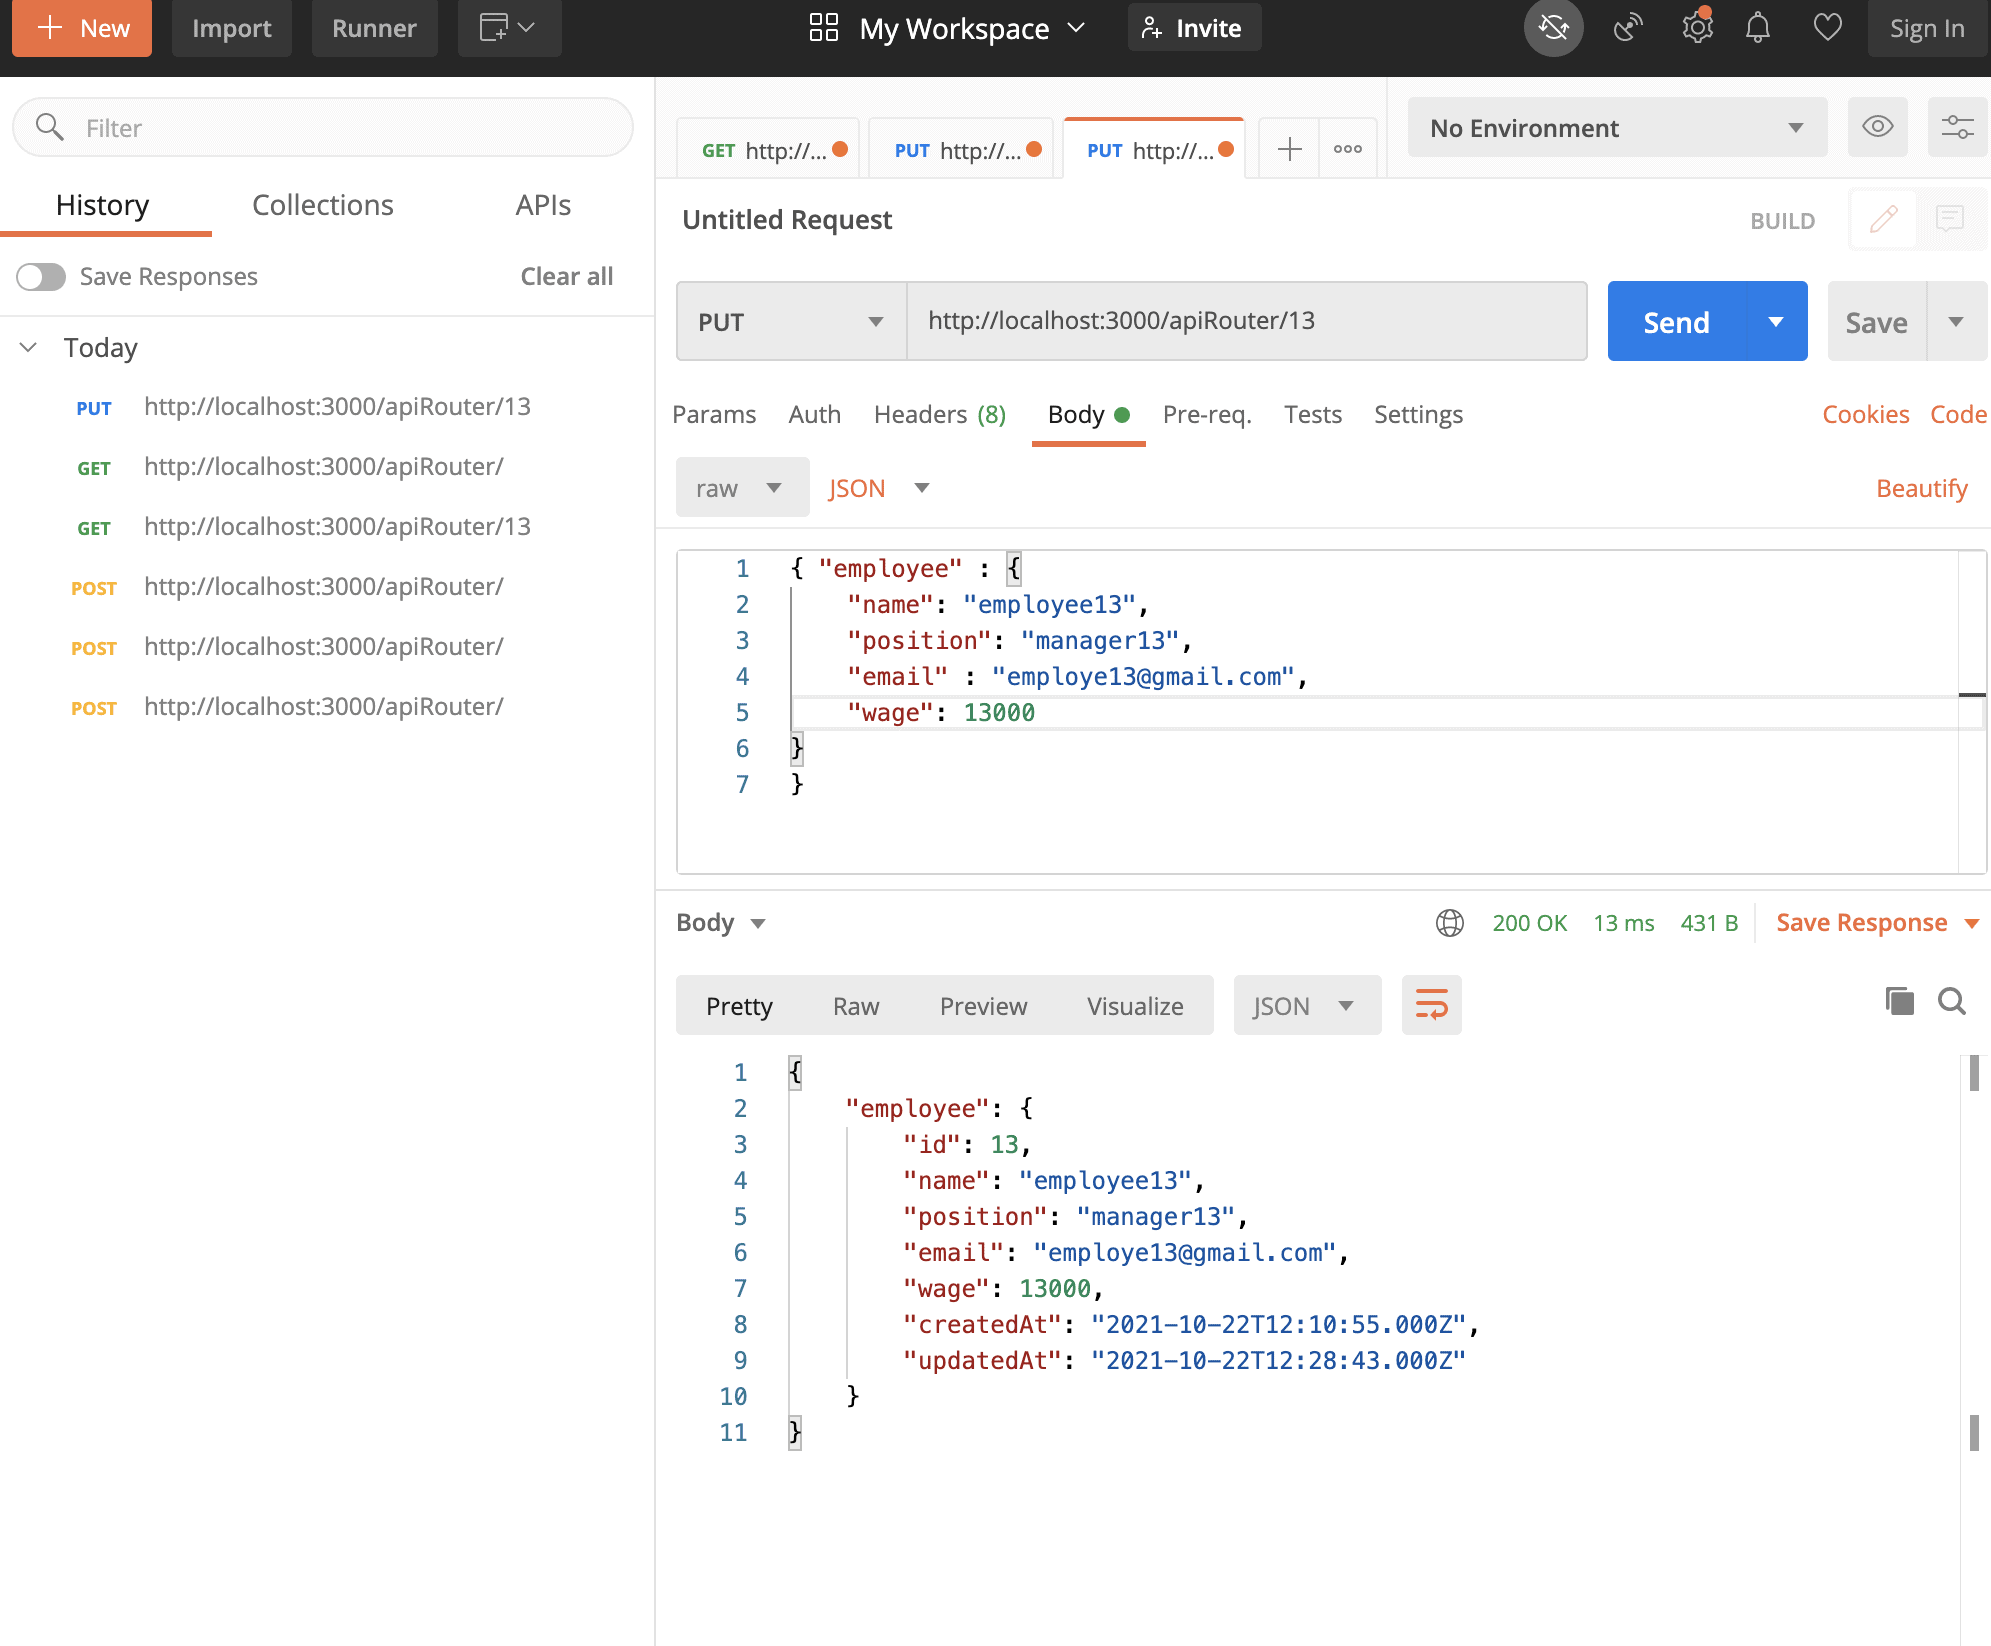Viewport: 1991px width, 1646px height.
Task: Toggle the wrap lines icon in response
Action: click(1431, 1004)
